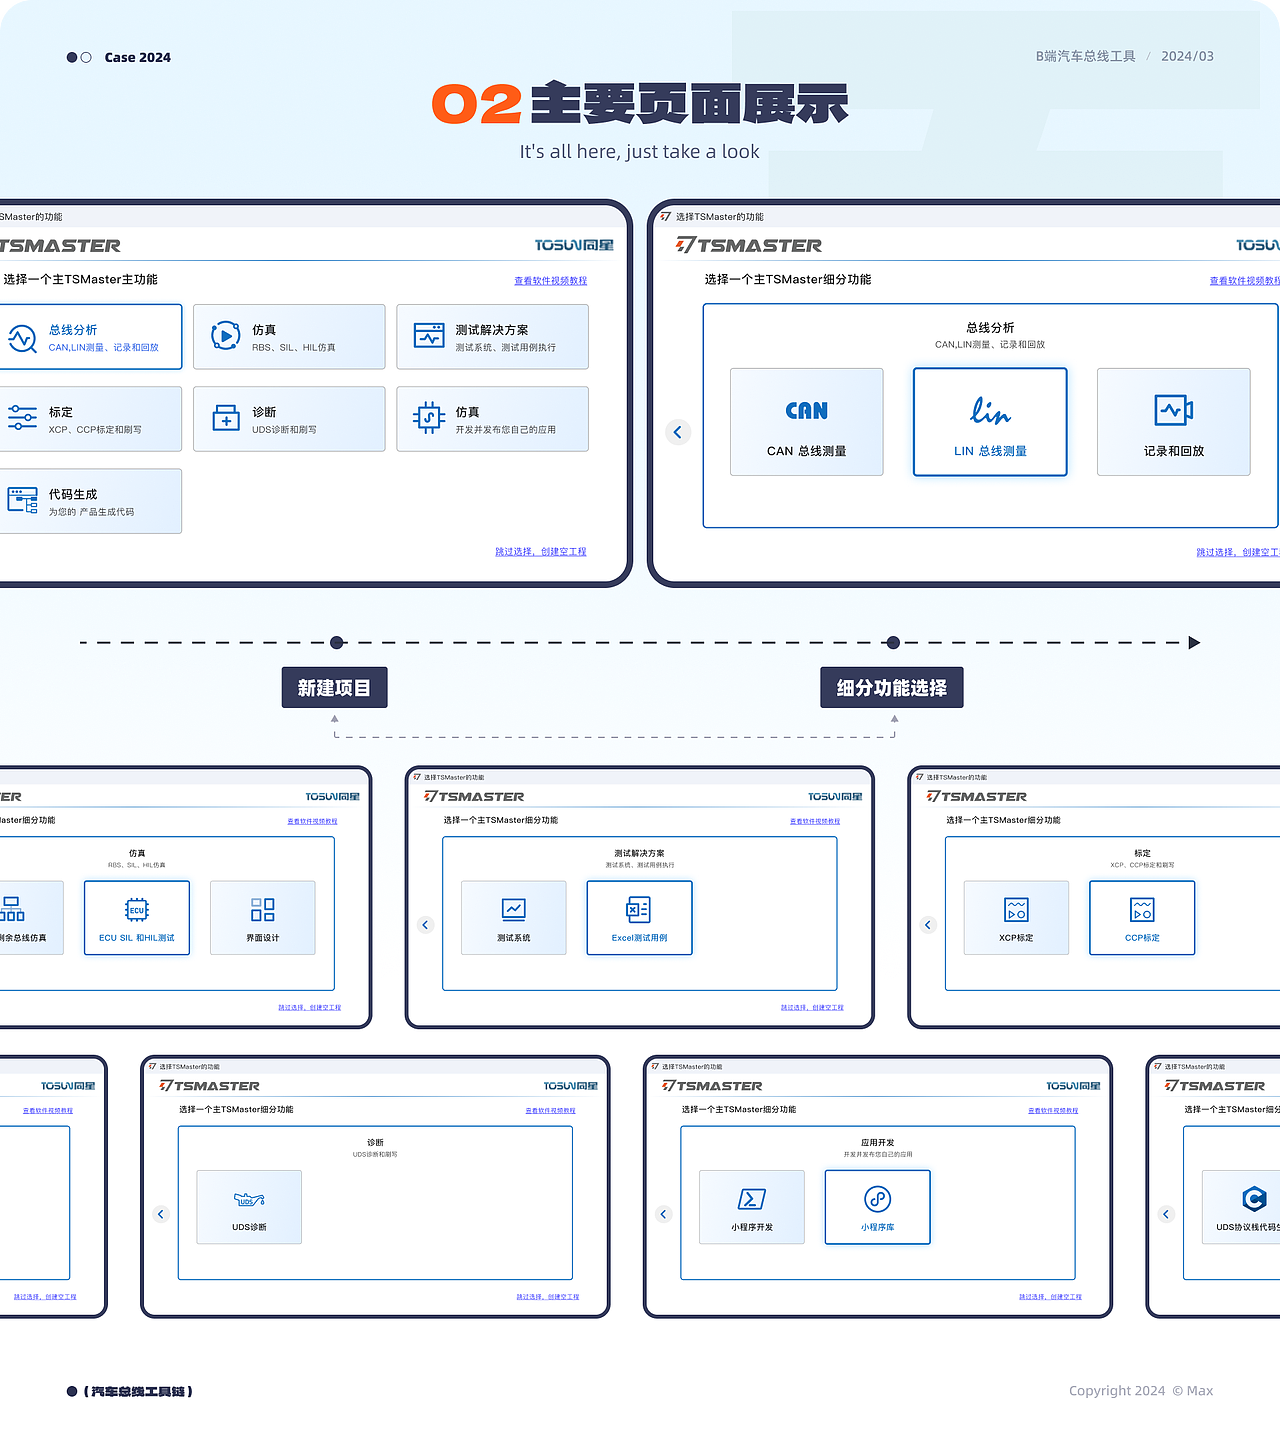
Task: Go back using chevron beside UDS协议栈代码 tile
Action: (x=1166, y=1214)
